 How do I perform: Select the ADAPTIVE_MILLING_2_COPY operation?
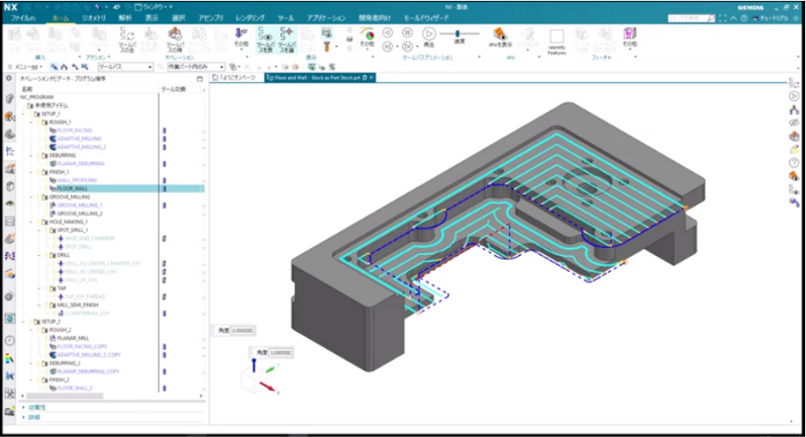(x=88, y=355)
